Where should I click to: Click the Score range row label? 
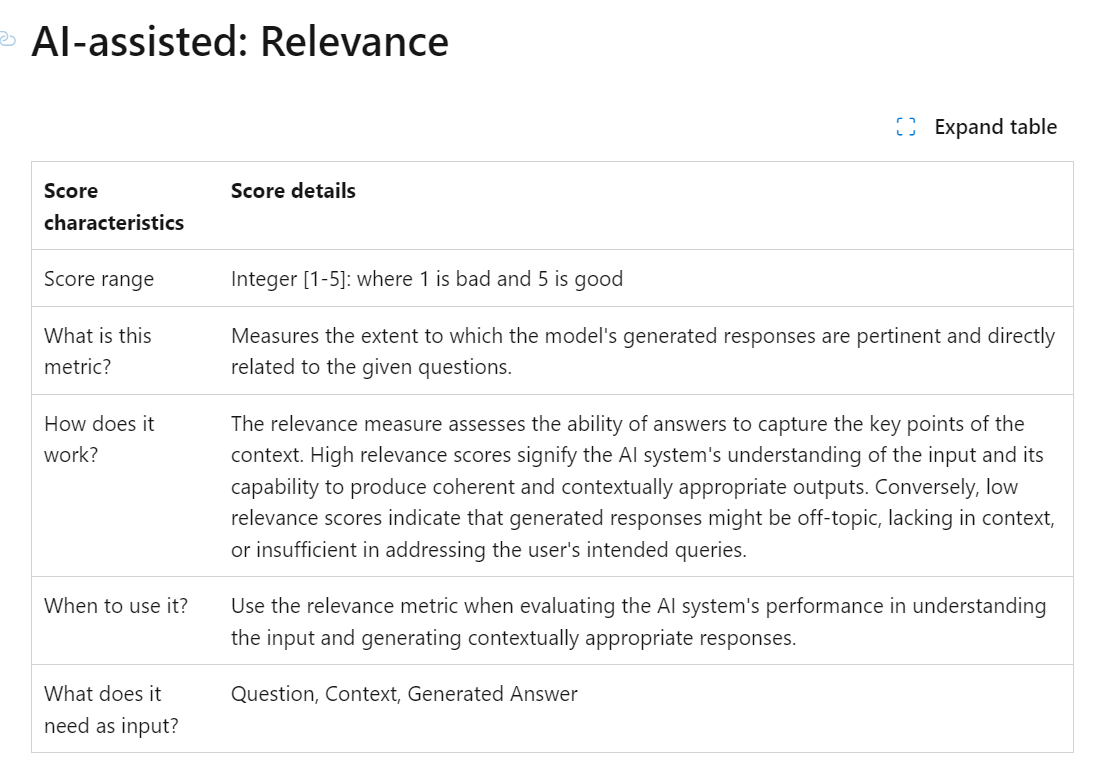99,279
